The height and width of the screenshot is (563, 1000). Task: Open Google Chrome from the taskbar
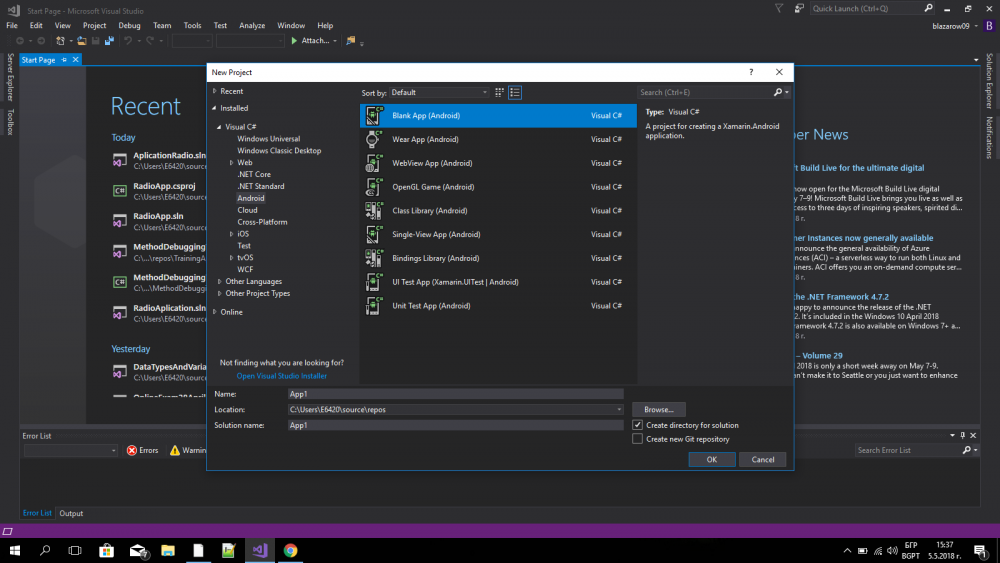[x=290, y=550]
